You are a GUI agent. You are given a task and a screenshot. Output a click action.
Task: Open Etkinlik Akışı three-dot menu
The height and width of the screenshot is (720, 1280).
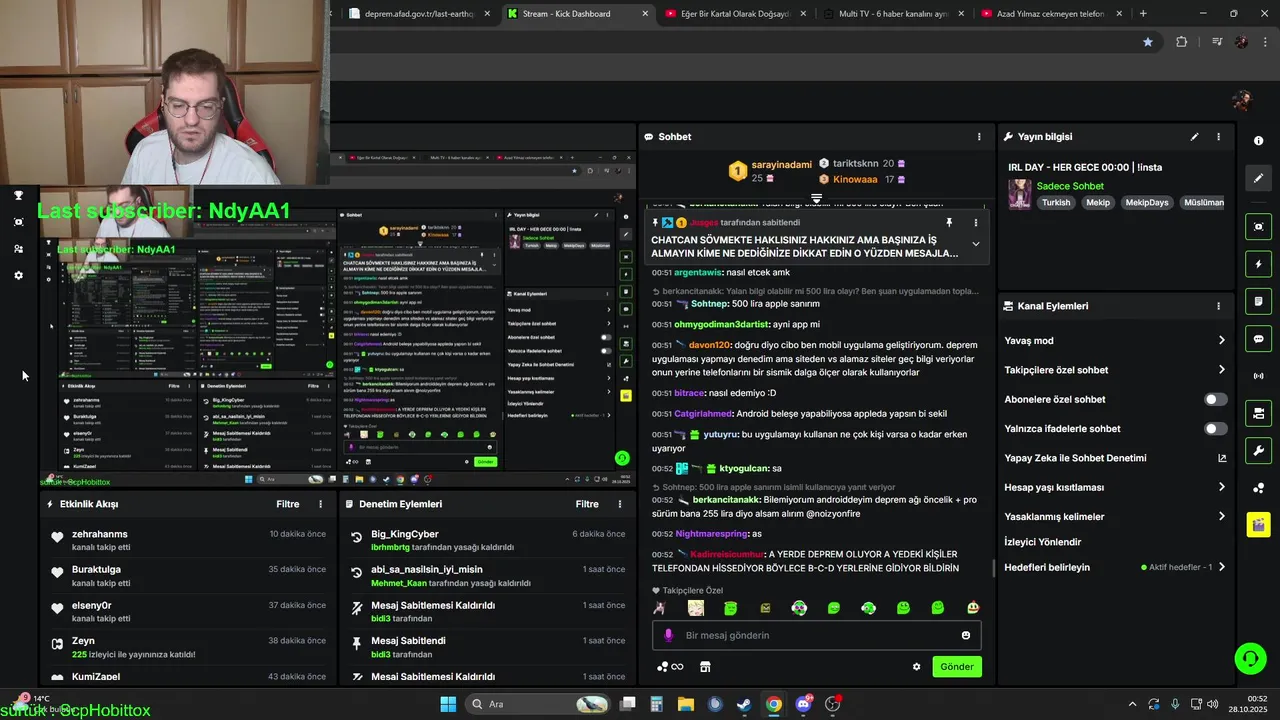click(x=320, y=504)
